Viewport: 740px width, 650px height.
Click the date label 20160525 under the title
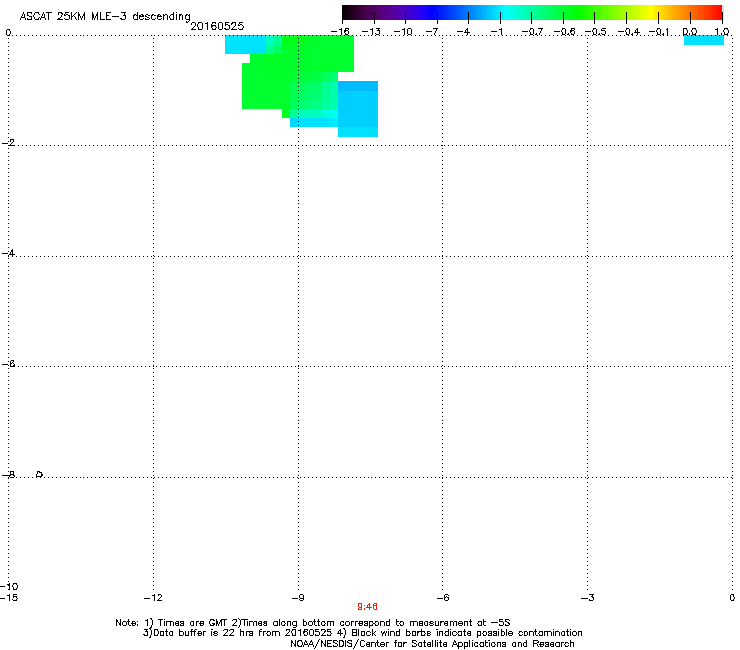[217, 26]
